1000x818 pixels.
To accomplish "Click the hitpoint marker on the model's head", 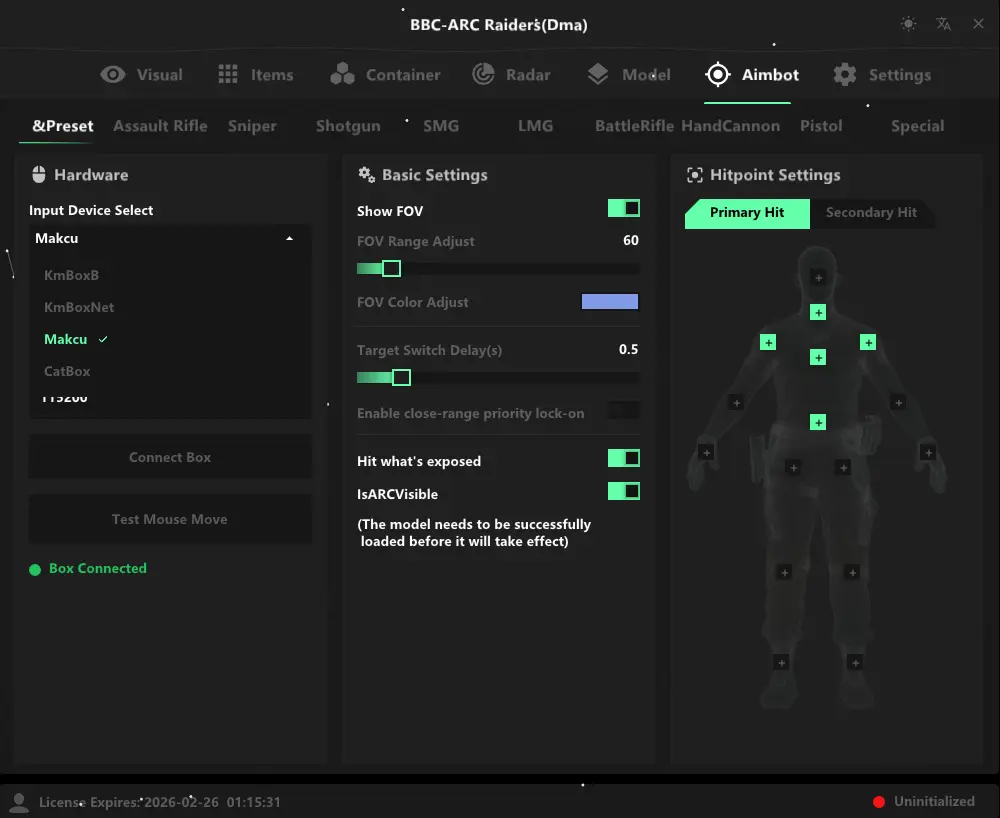I will click(x=818, y=277).
